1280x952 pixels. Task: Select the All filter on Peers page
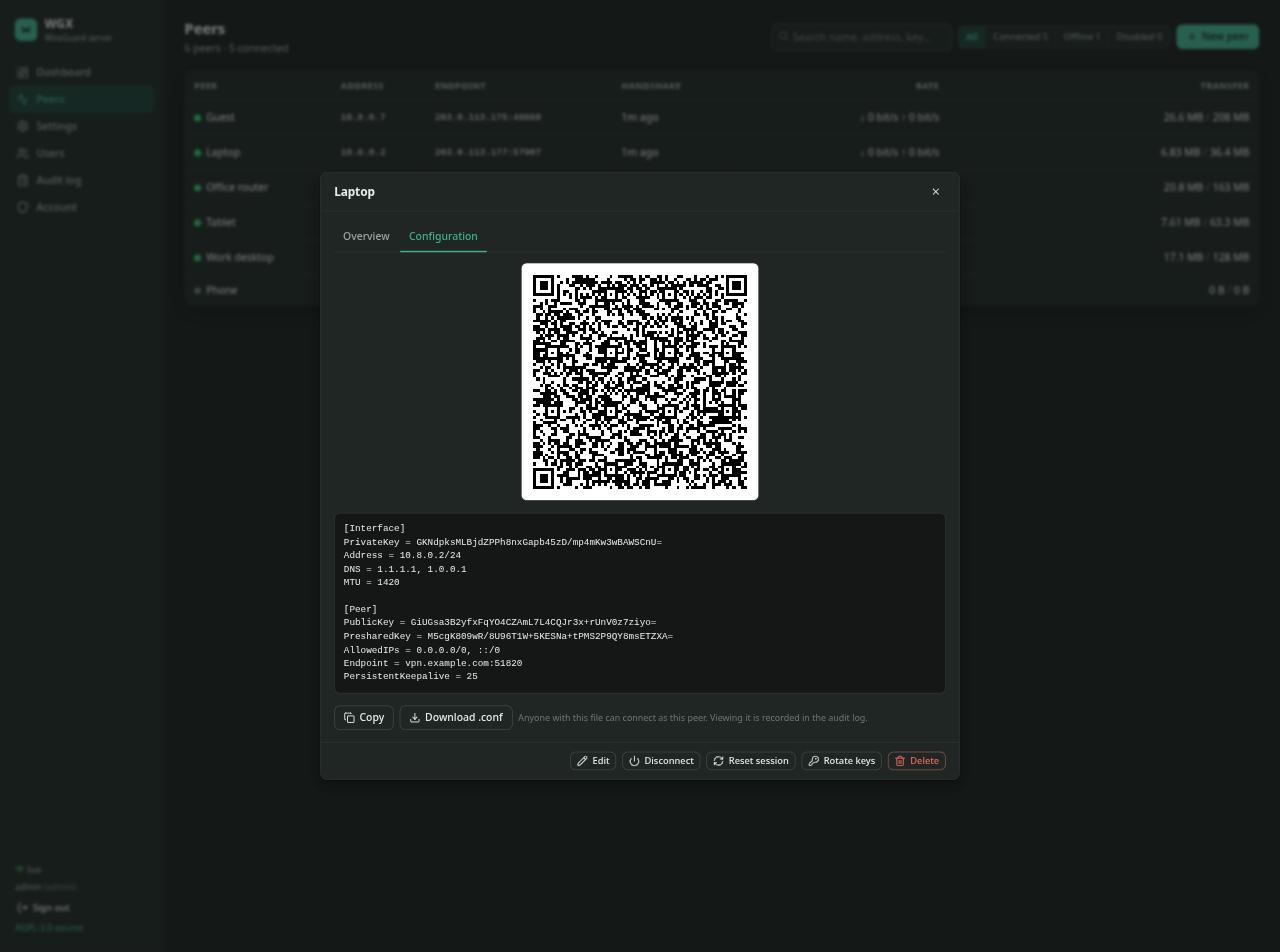(970, 37)
